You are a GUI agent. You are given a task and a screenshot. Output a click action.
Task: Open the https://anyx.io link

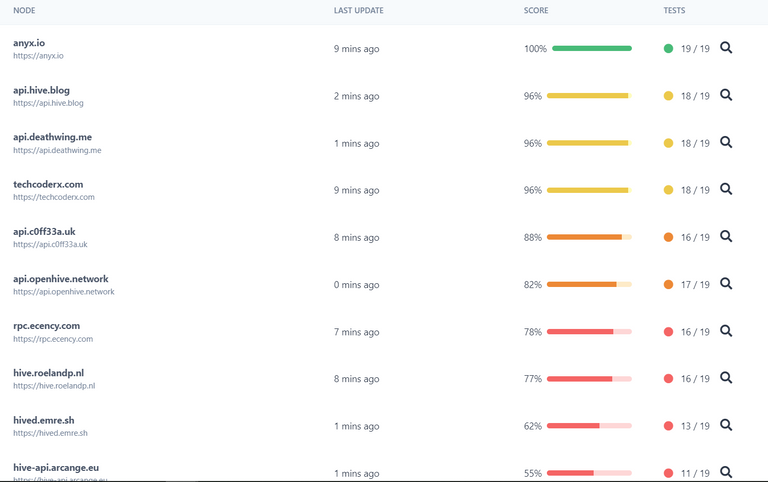(38, 56)
